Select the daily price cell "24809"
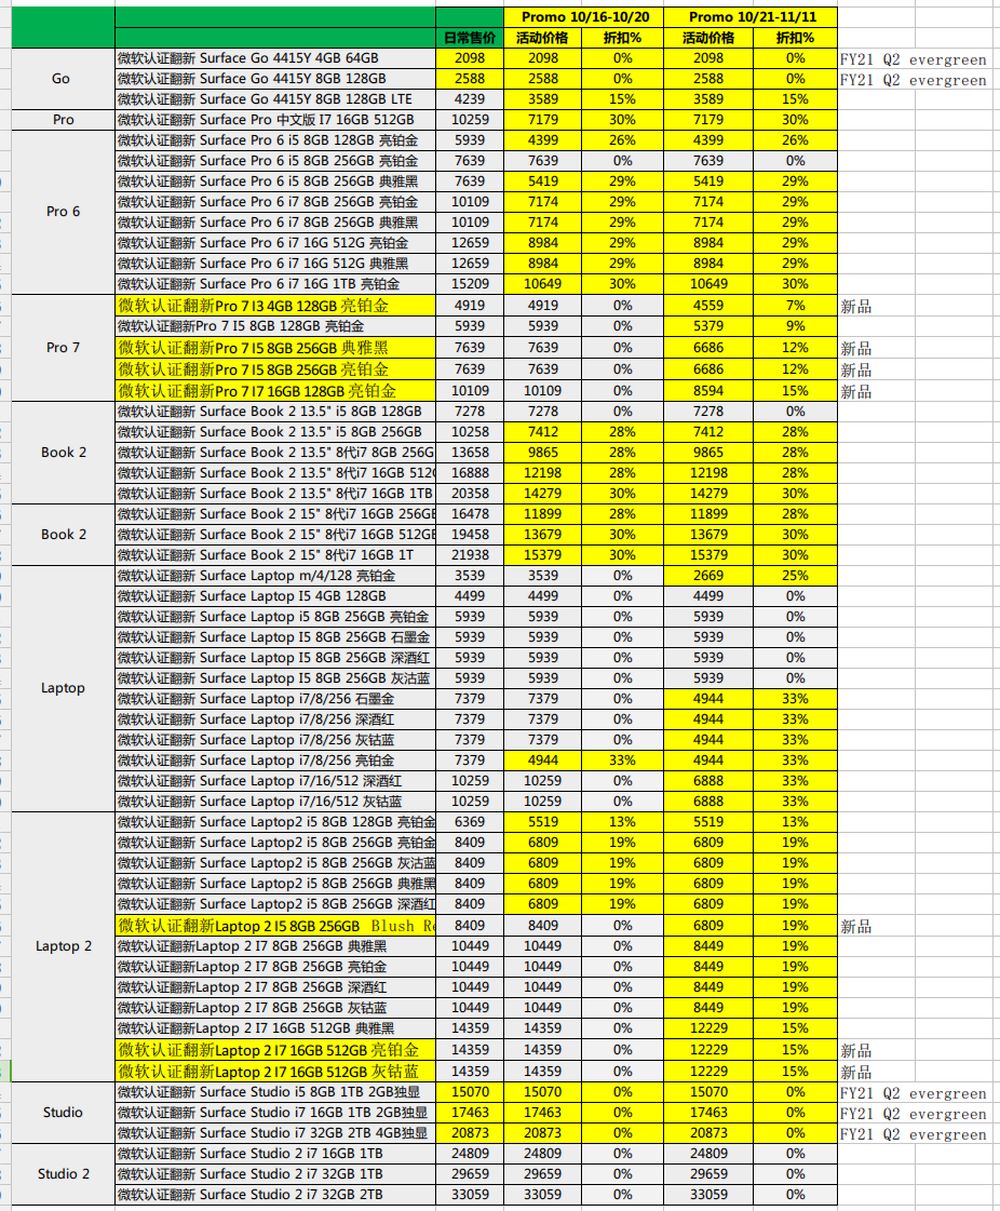The height and width of the screenshot is (1211, 1000). [x=469, y=1153]
